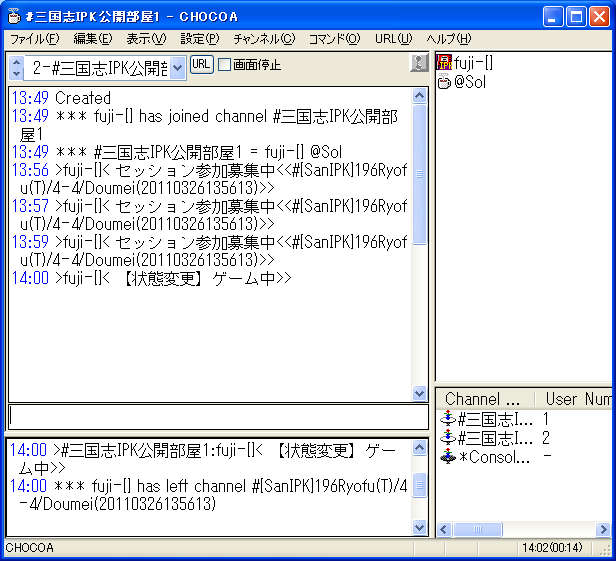Open the ヘルプ(H) menu

click(449, 39)
